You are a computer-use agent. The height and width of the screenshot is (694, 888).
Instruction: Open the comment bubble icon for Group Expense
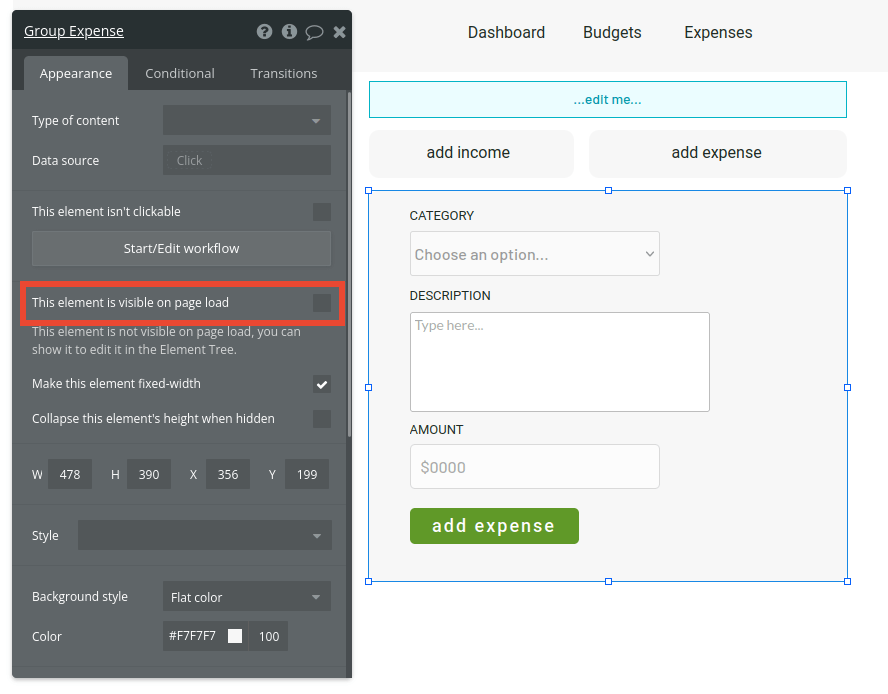pos(314,31)
